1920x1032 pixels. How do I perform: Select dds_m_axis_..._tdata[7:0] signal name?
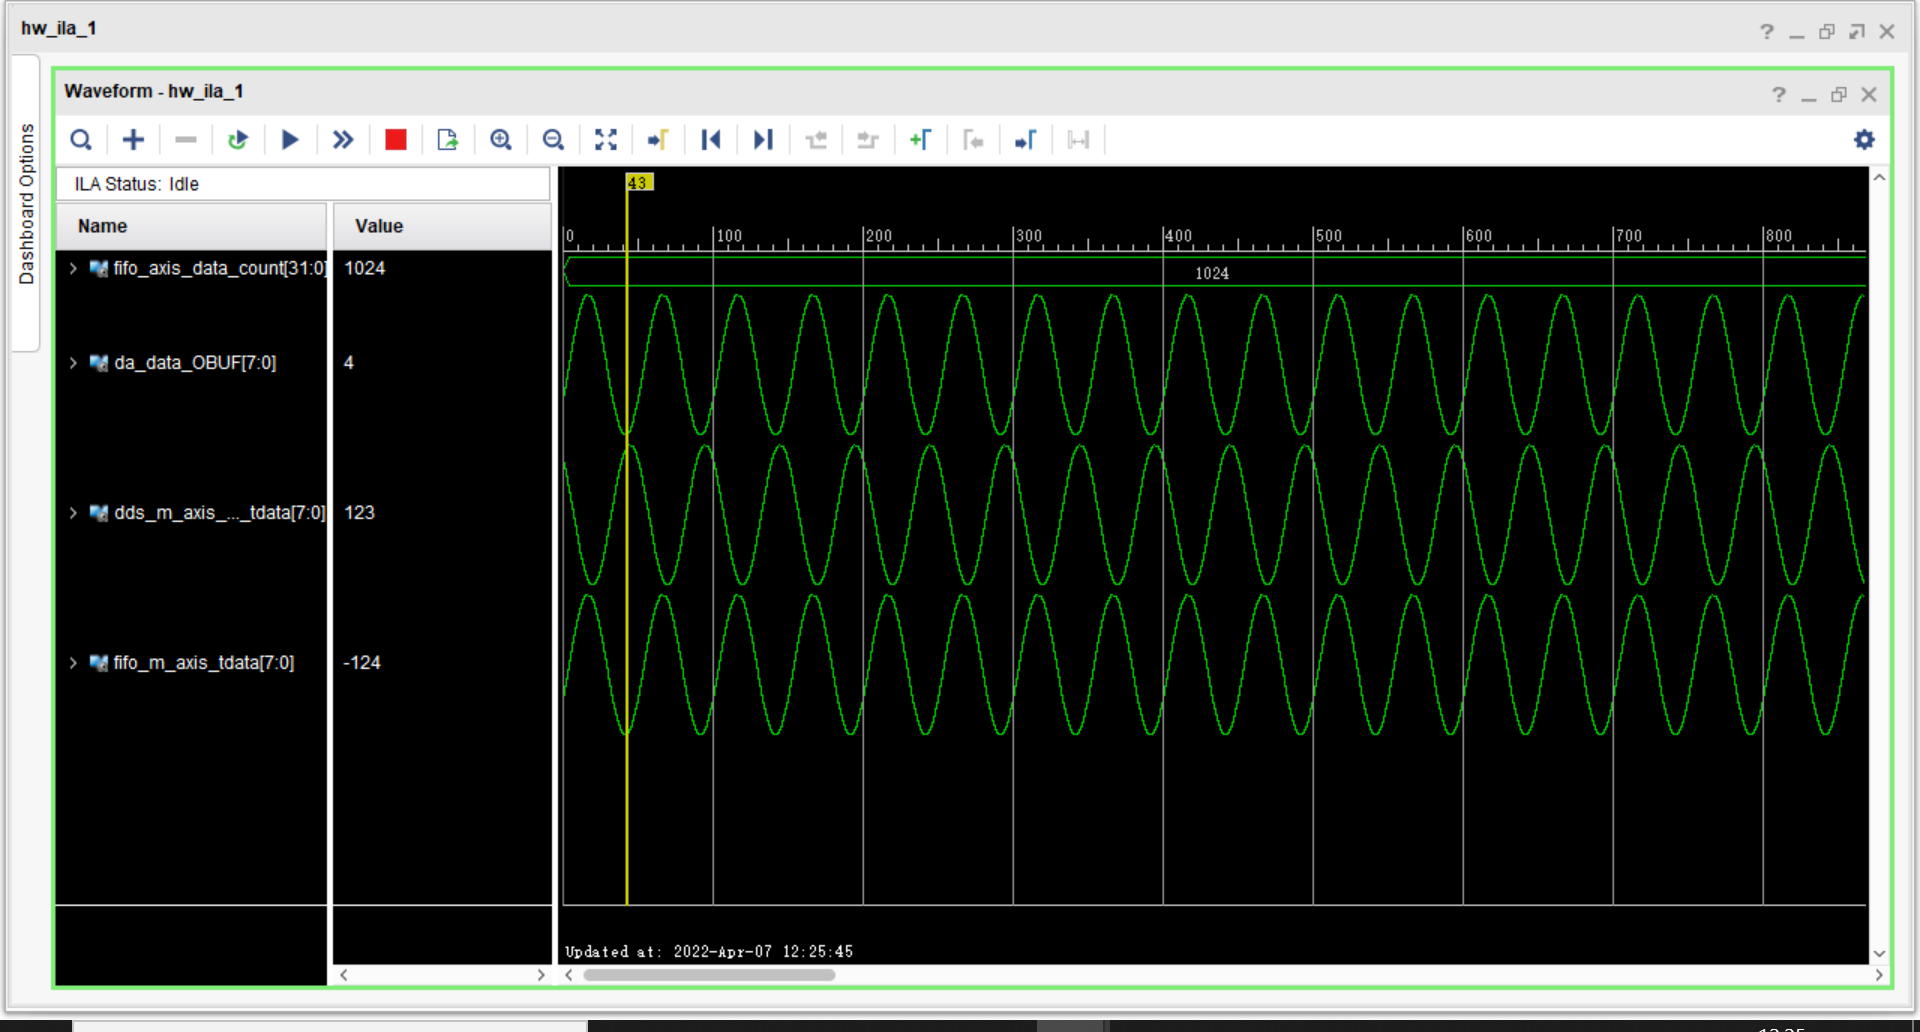220,513
